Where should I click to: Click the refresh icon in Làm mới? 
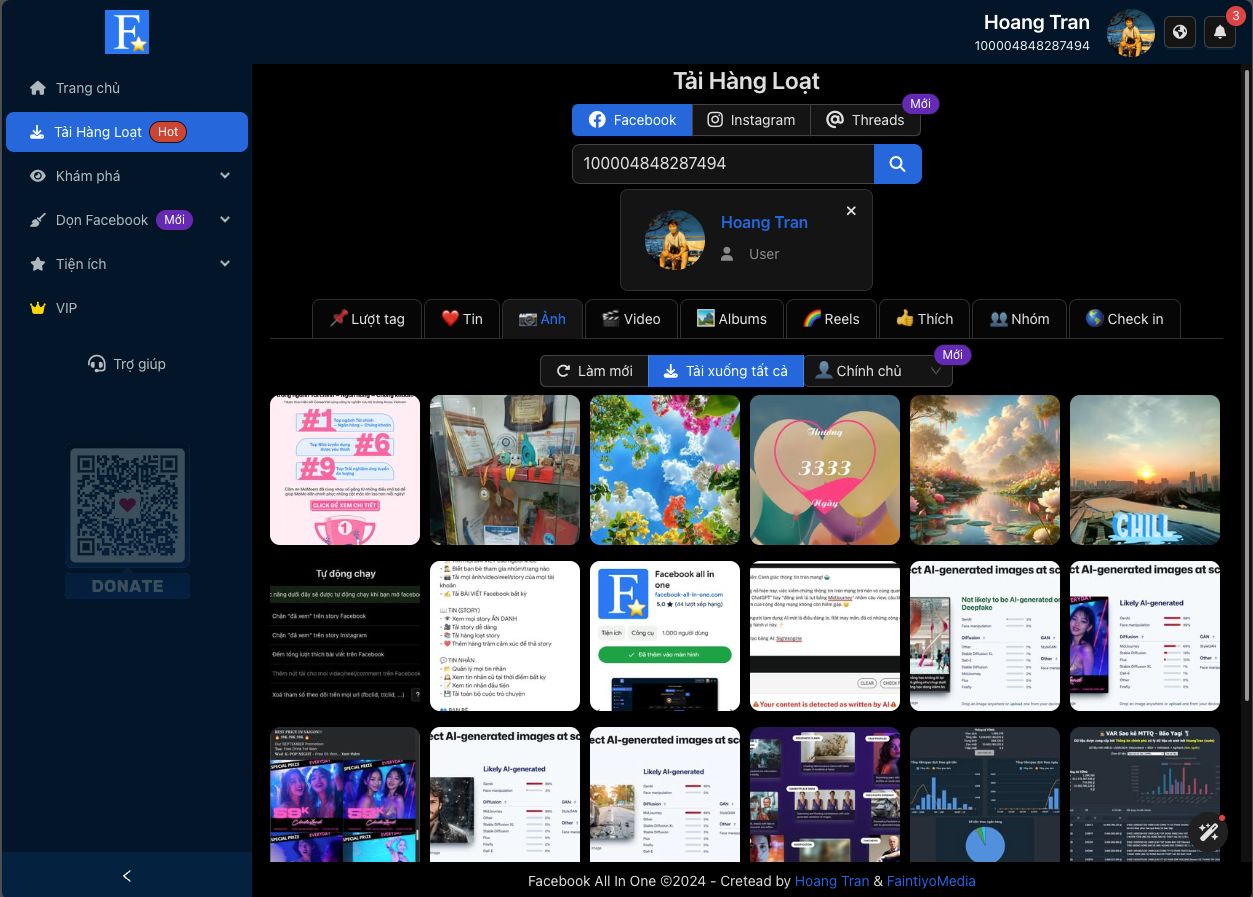tap(564, 371)
